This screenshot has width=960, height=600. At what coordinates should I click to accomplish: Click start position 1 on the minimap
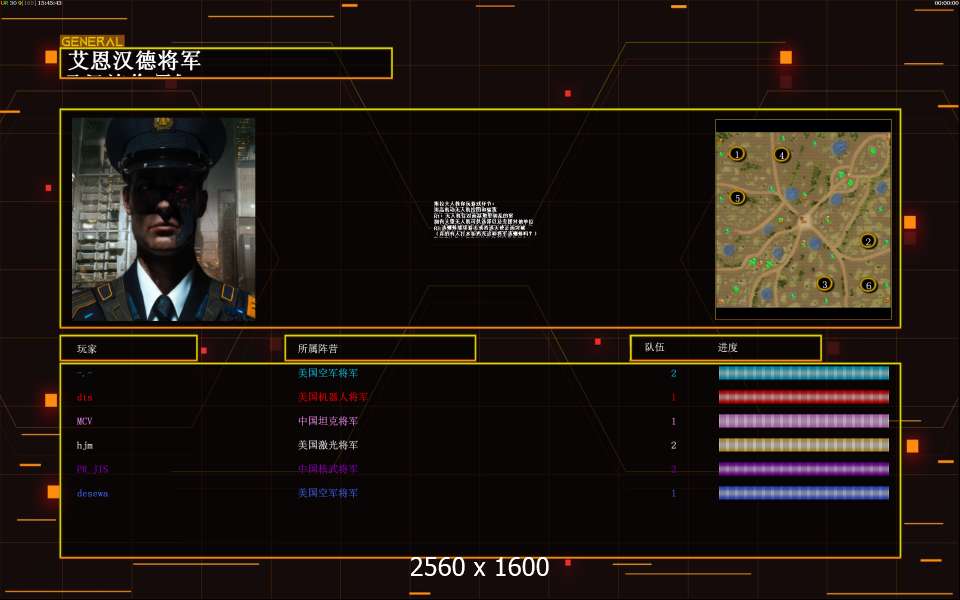tap(737, 154)
